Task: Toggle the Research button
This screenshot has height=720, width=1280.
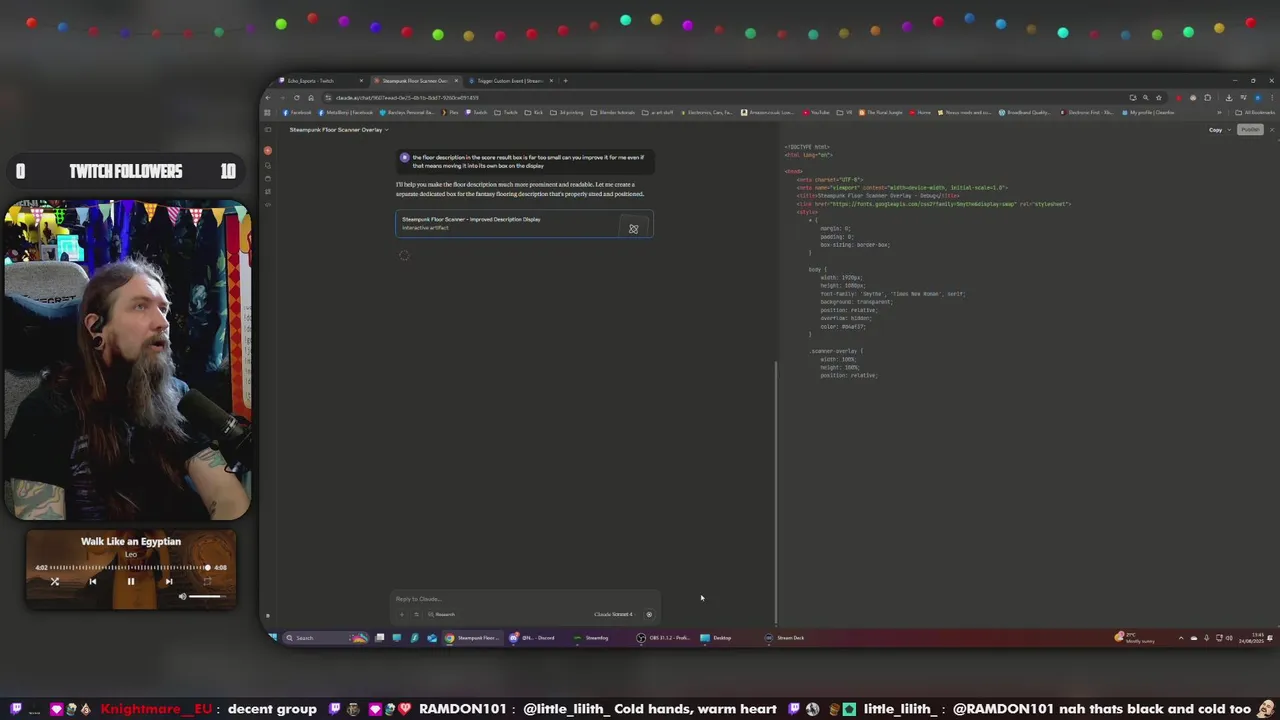Action: [x=441, y=614]
